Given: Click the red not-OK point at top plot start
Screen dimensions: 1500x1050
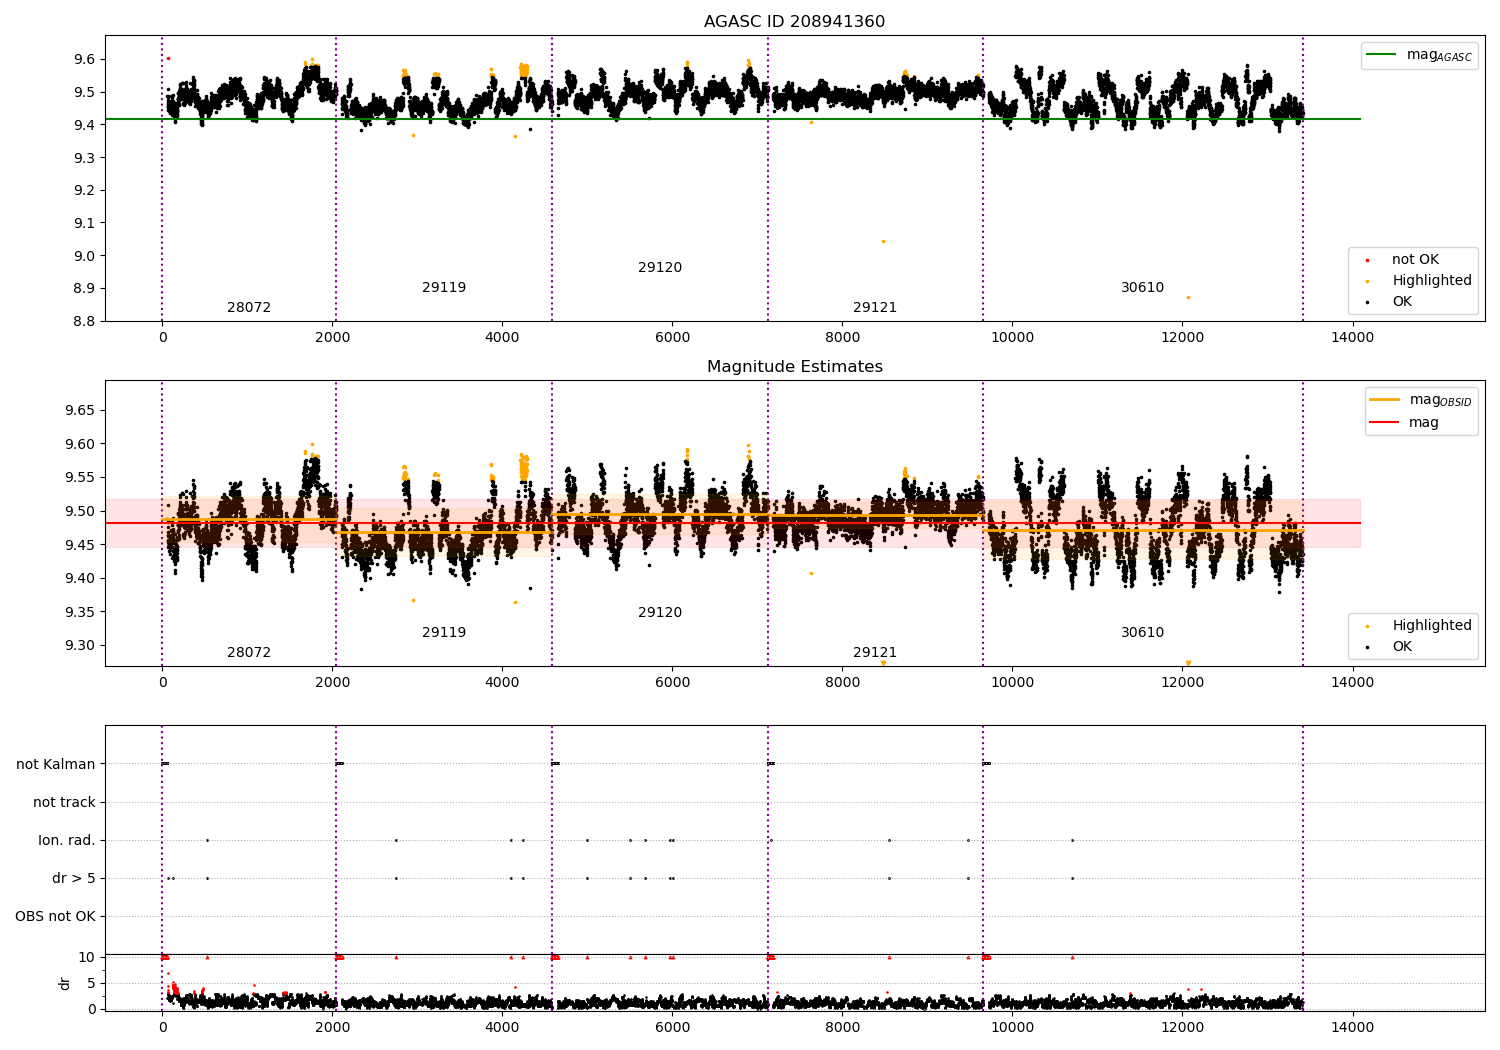Looking at the screenshot, I should 168,58.
